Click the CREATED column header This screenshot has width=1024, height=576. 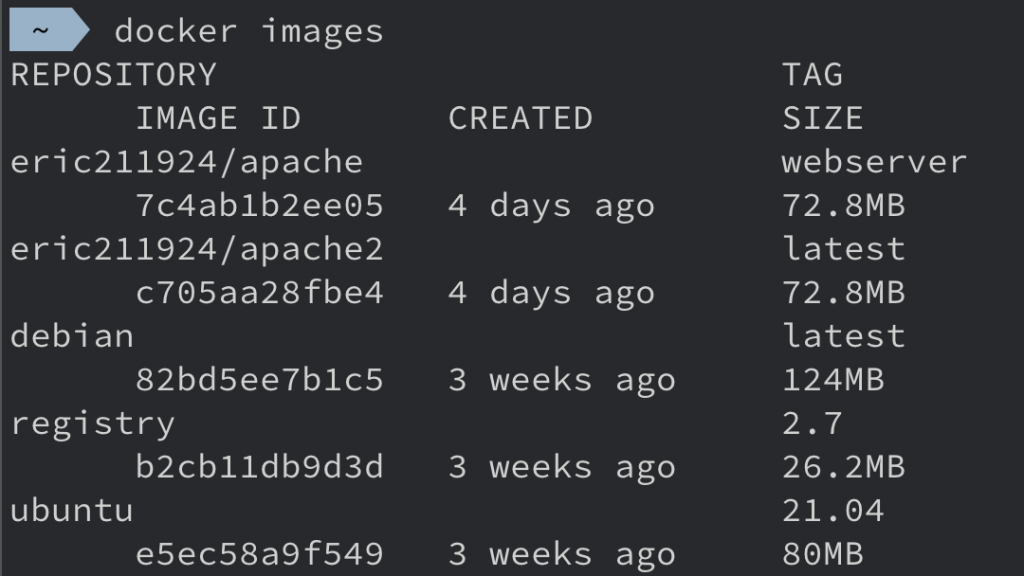(x=520, y=118)
